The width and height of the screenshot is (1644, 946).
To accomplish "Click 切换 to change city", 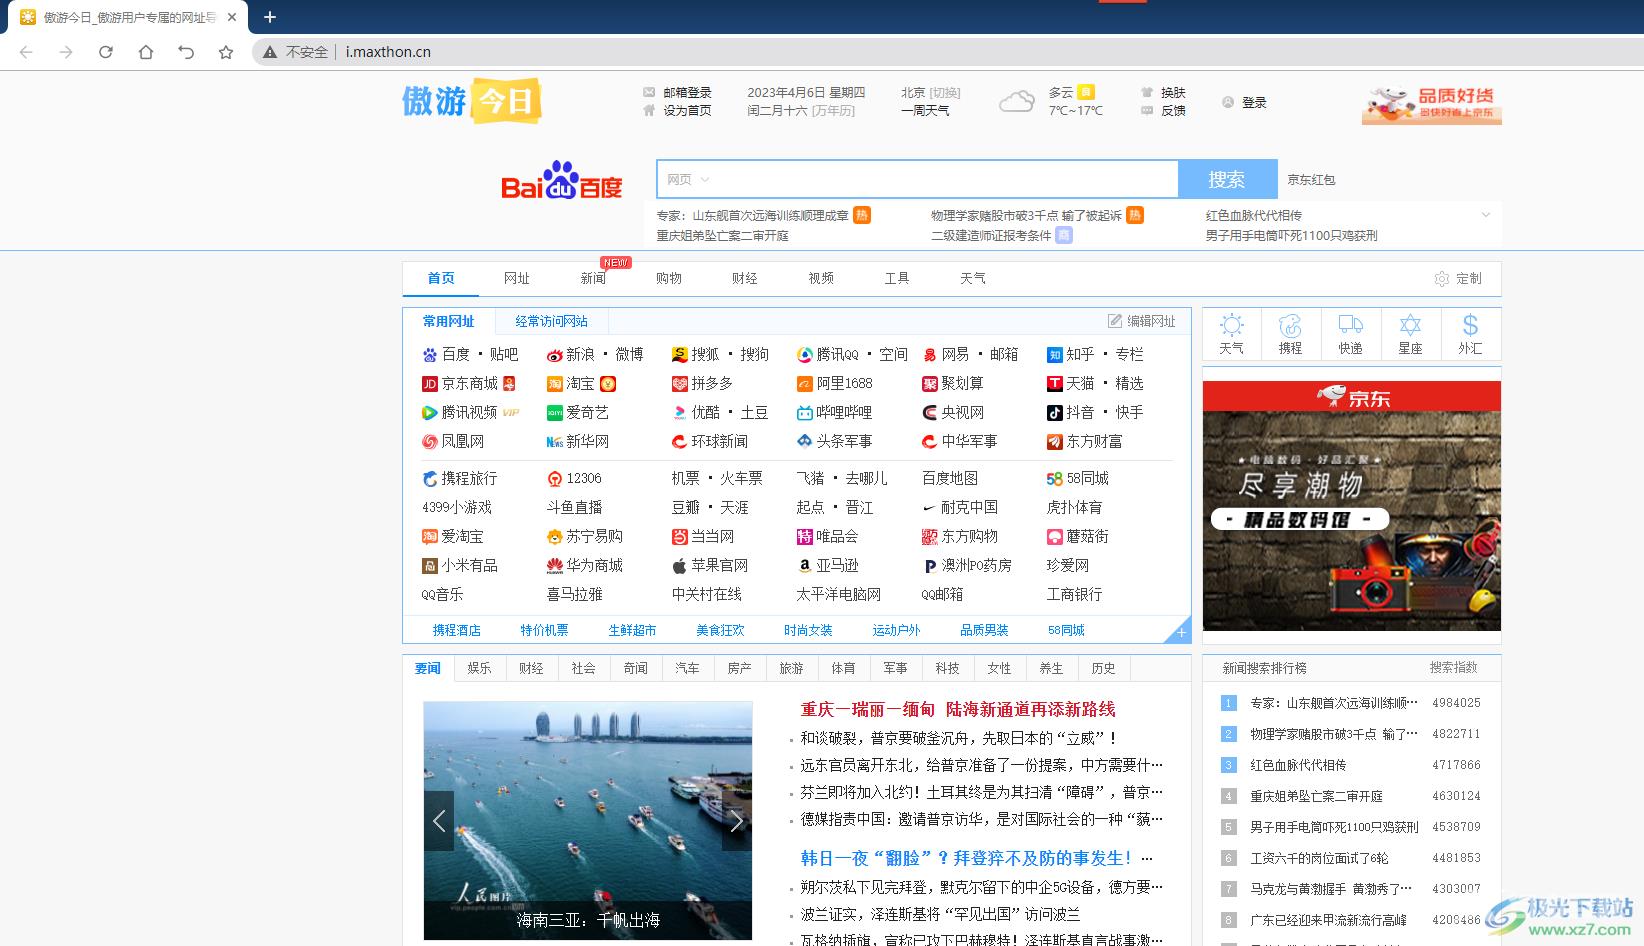I will [x=945, y=92].
